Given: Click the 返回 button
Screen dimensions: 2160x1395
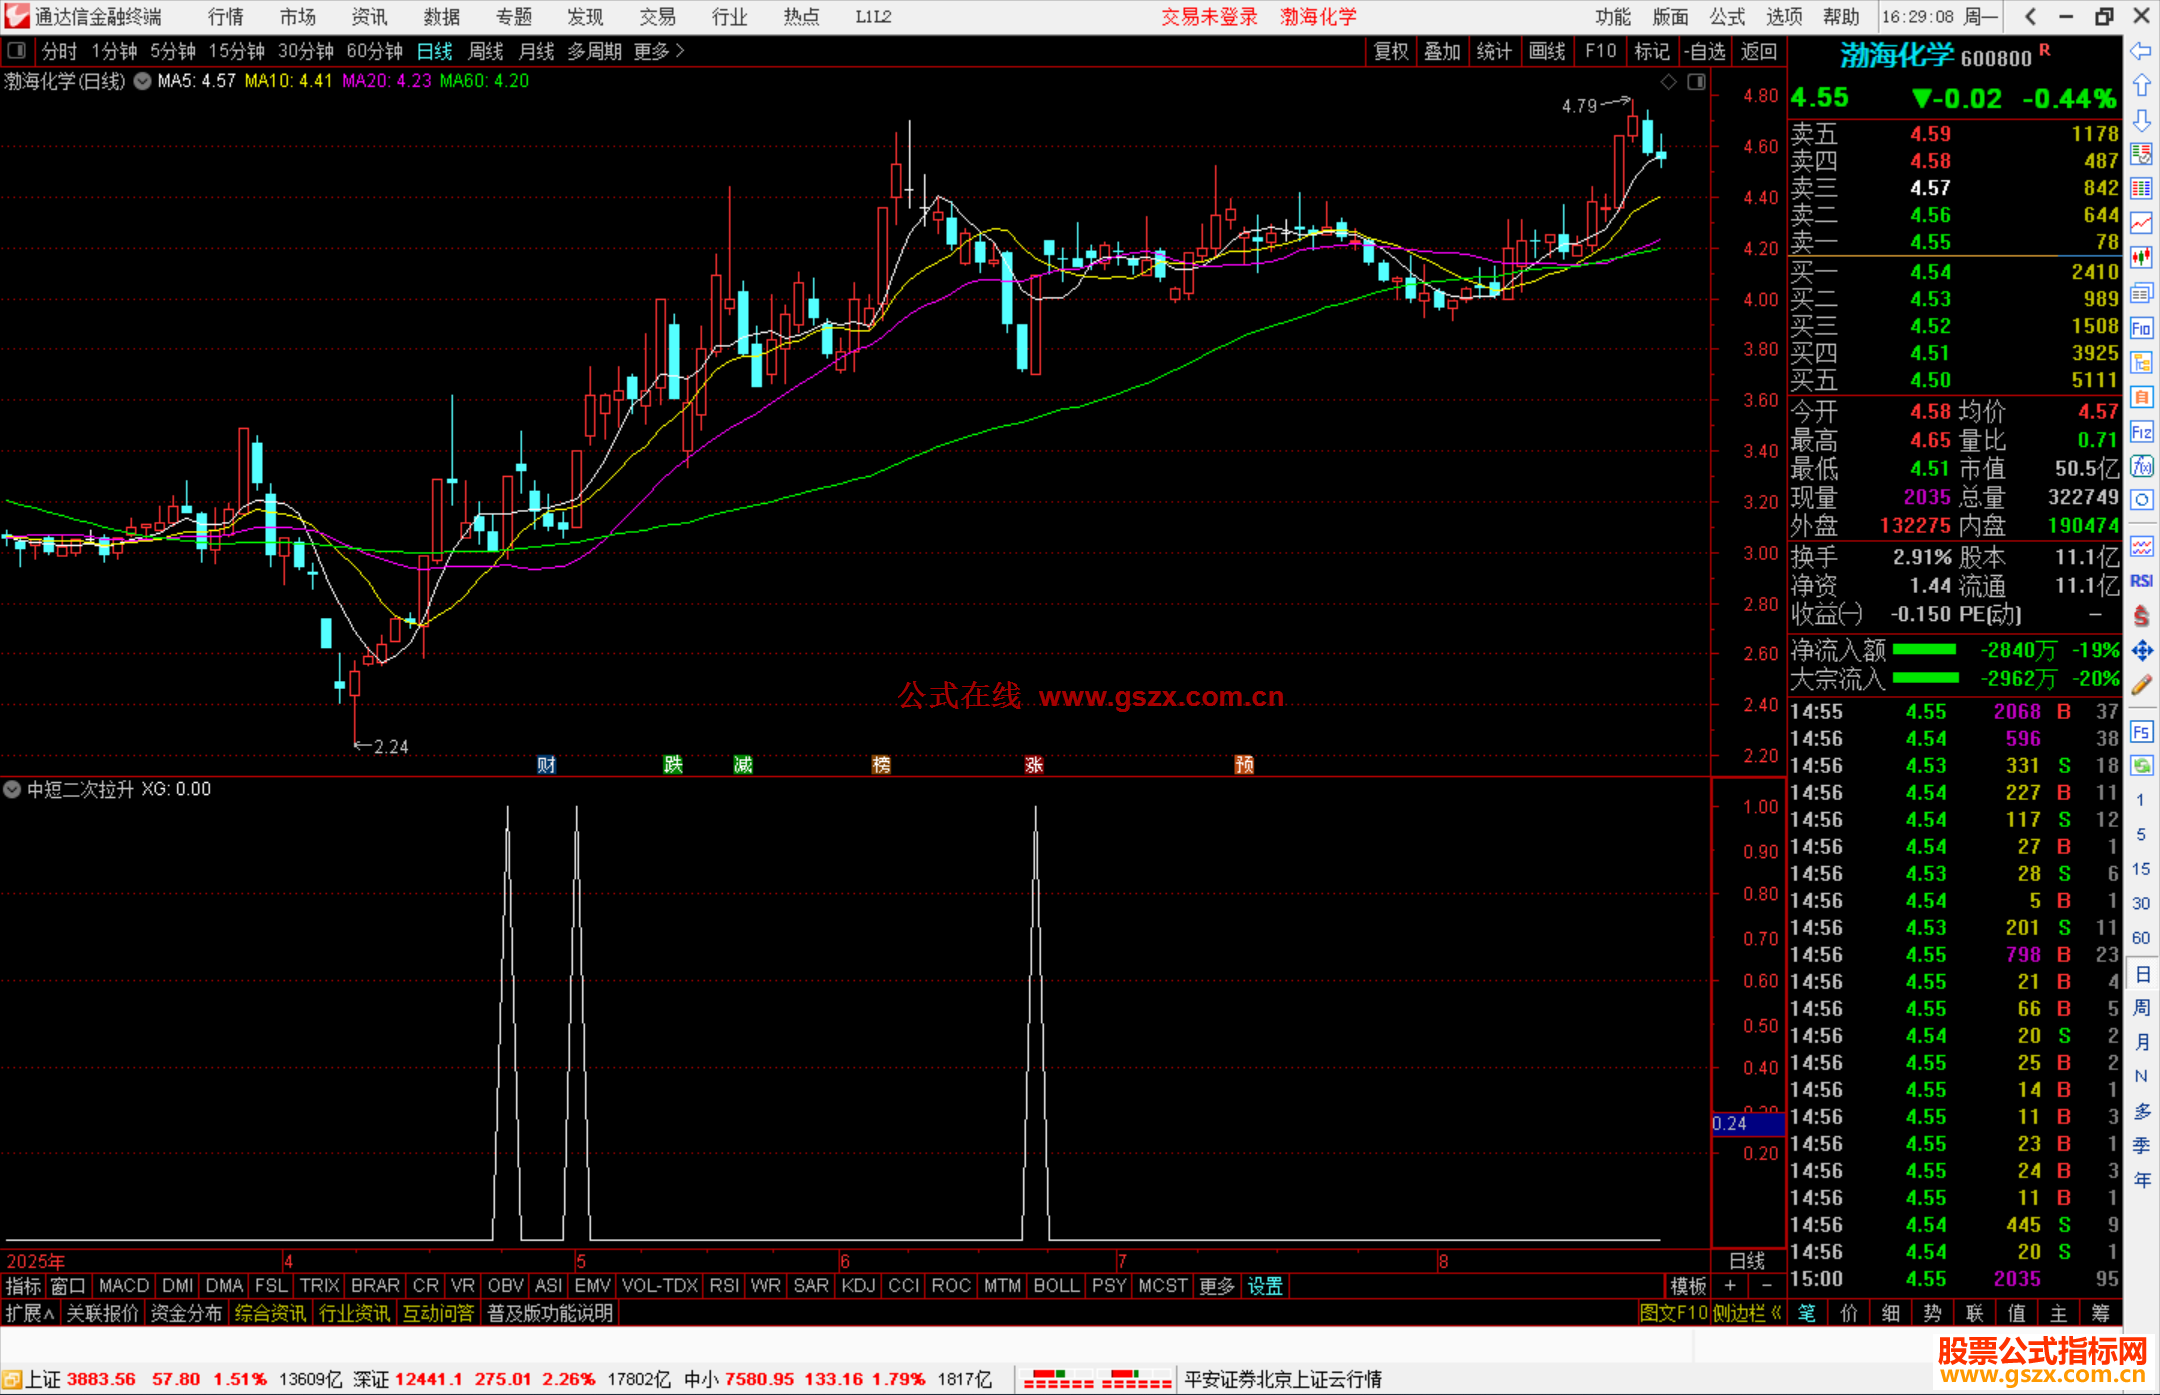Looking at the screenshot, I should click(1759, 51).
